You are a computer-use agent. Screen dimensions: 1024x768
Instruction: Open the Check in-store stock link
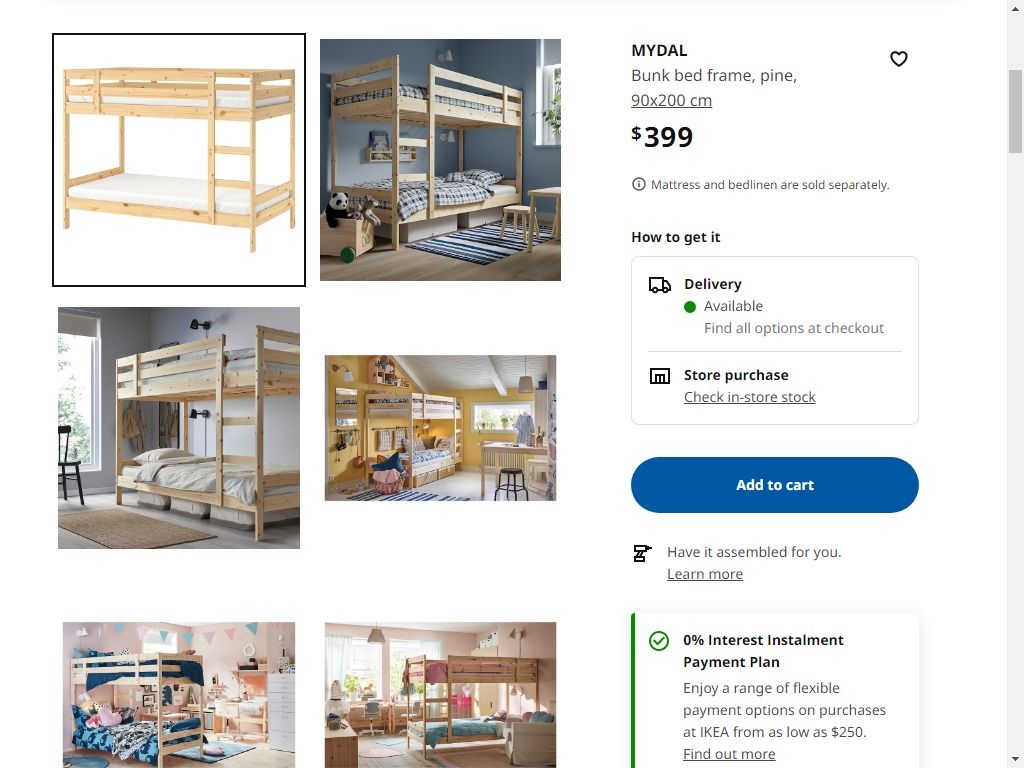click(x=750, y=396)
